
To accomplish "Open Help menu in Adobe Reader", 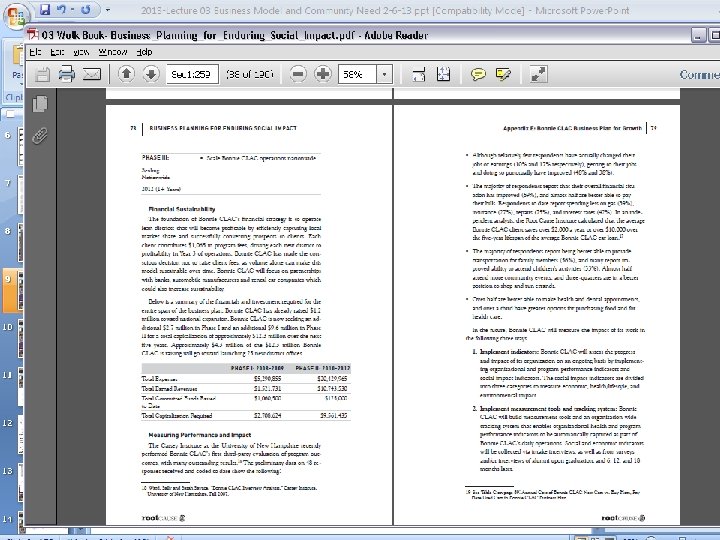I will (144, 52).
